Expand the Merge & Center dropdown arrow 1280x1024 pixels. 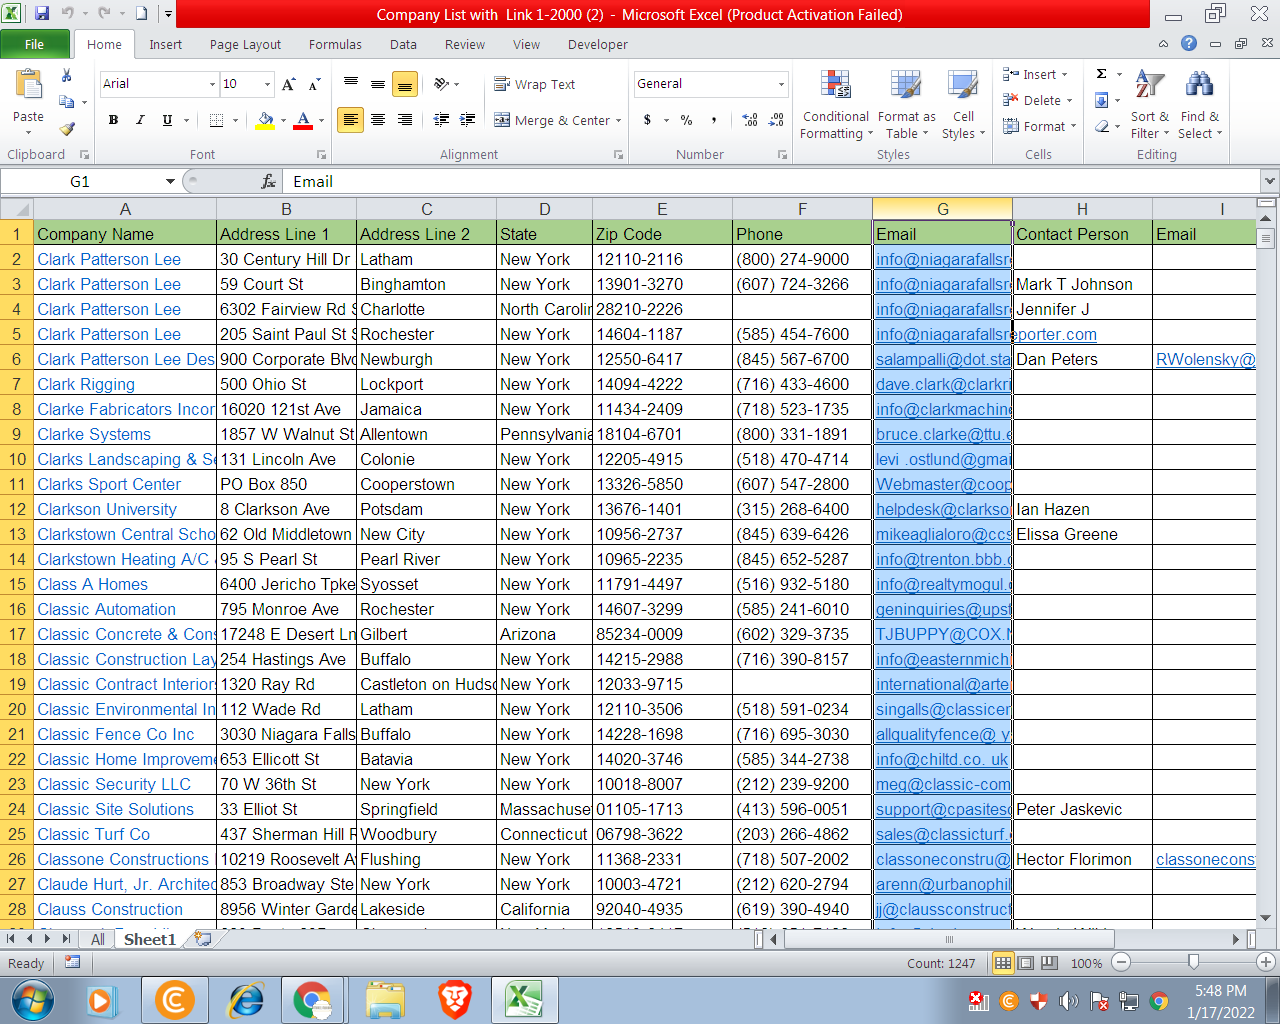click(619, 121)
